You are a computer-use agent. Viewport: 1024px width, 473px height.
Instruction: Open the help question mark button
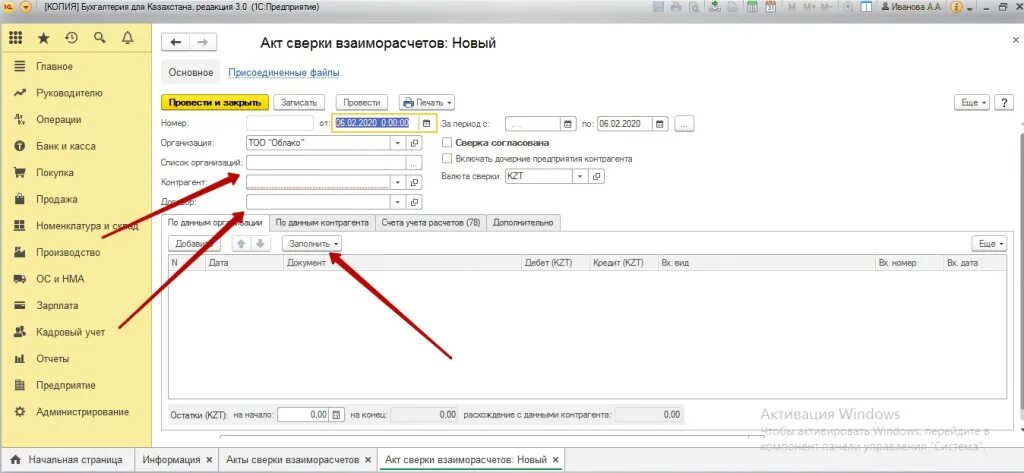pos(1004,103)
